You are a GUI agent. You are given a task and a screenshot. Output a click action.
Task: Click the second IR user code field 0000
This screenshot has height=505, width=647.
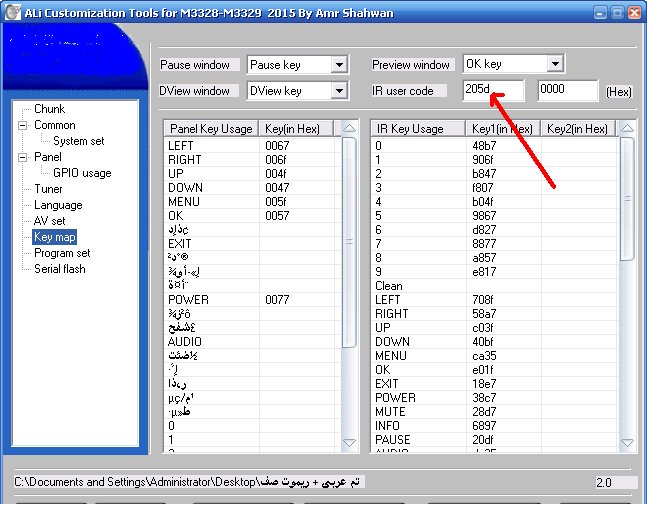pyautogui.click(x=568, y=90)
